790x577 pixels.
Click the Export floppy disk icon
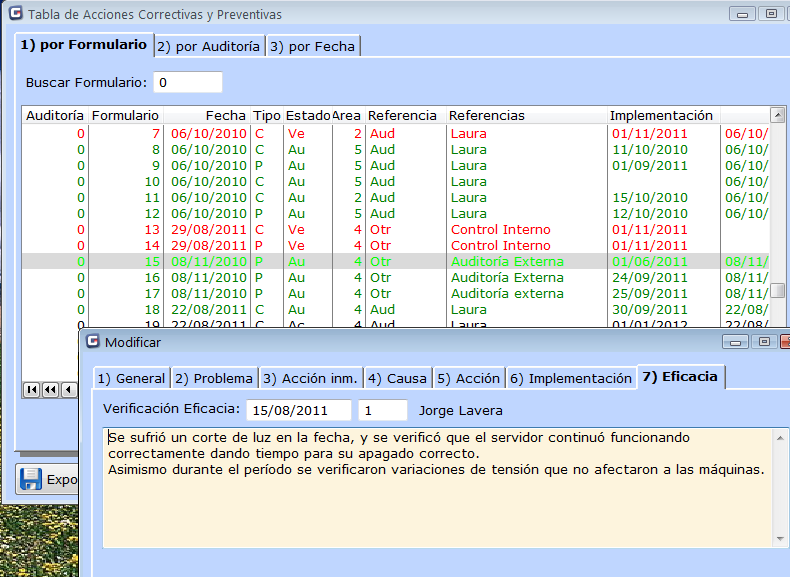click(x=31, y=479)
